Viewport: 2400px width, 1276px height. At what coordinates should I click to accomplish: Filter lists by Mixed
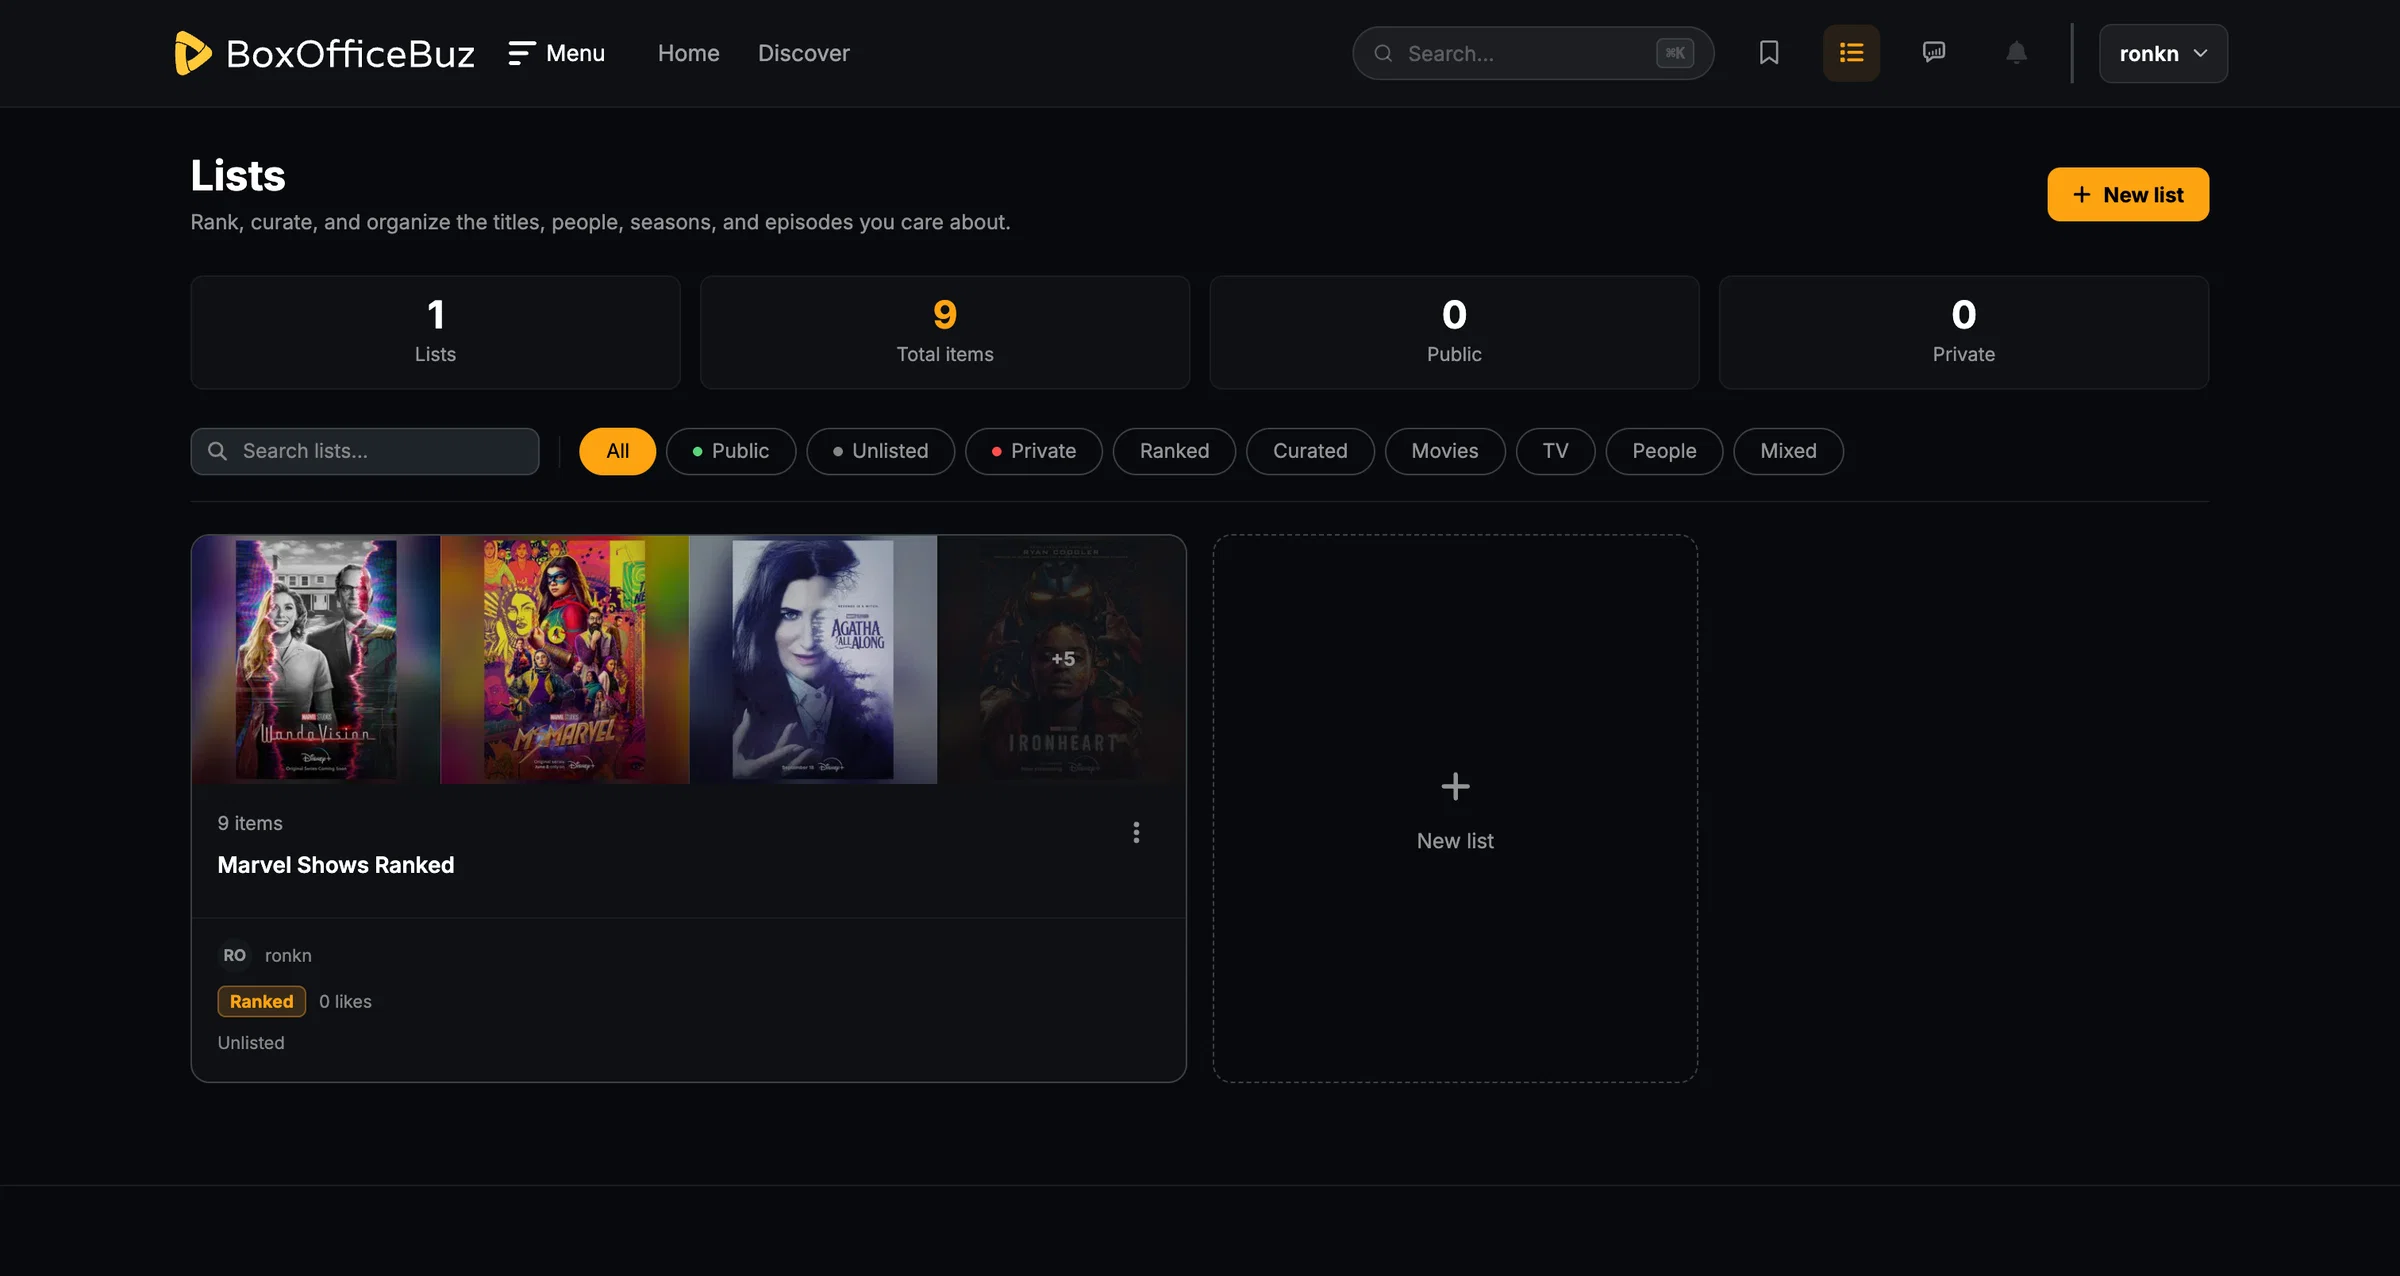1788,451
